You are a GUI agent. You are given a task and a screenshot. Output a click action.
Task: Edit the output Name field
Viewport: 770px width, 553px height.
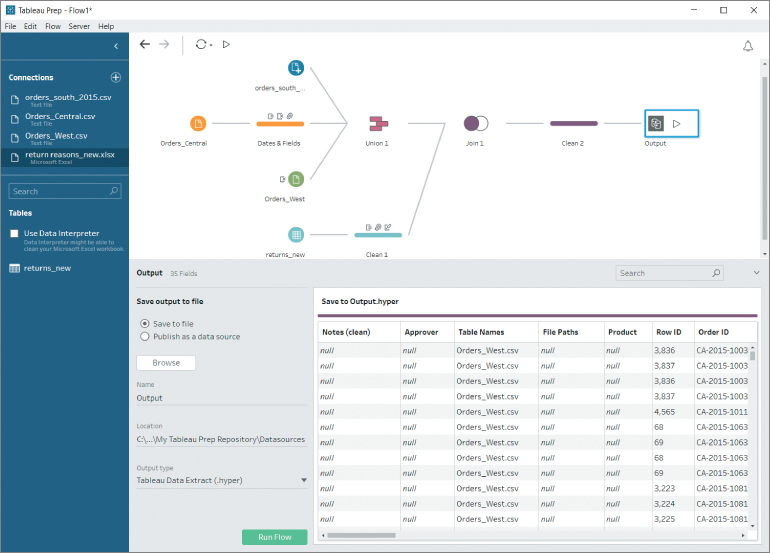[x=221, y=398]
